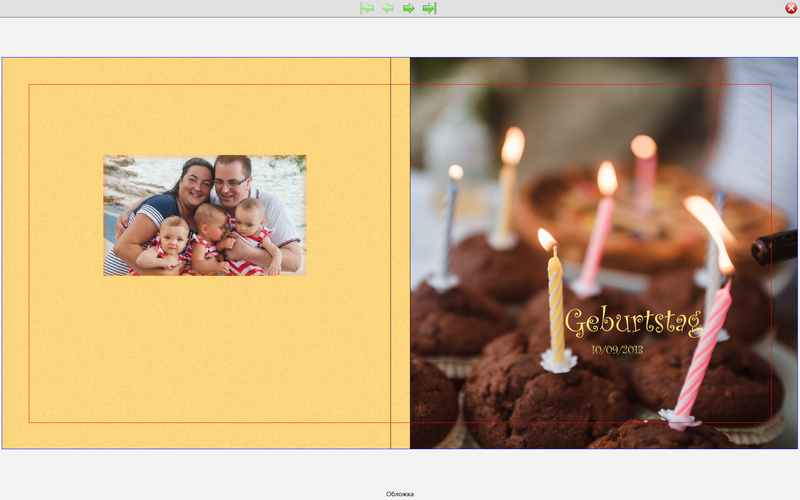The width and height of the screenshot is (800, 500).
Task: Select the family photo on back cover
Action: (204, 215)
